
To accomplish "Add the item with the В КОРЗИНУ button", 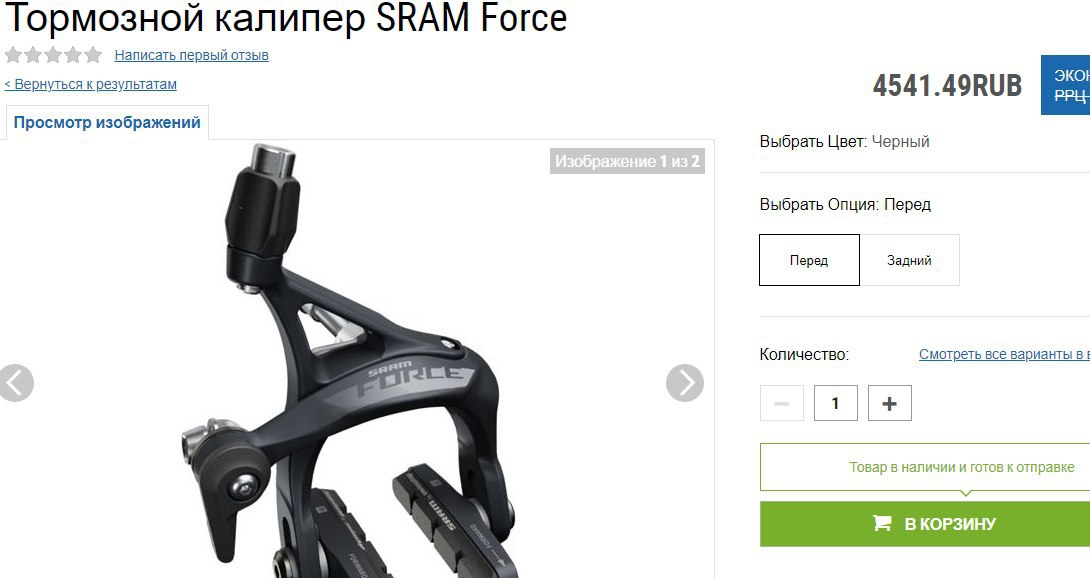I will (x=925, y=524).
